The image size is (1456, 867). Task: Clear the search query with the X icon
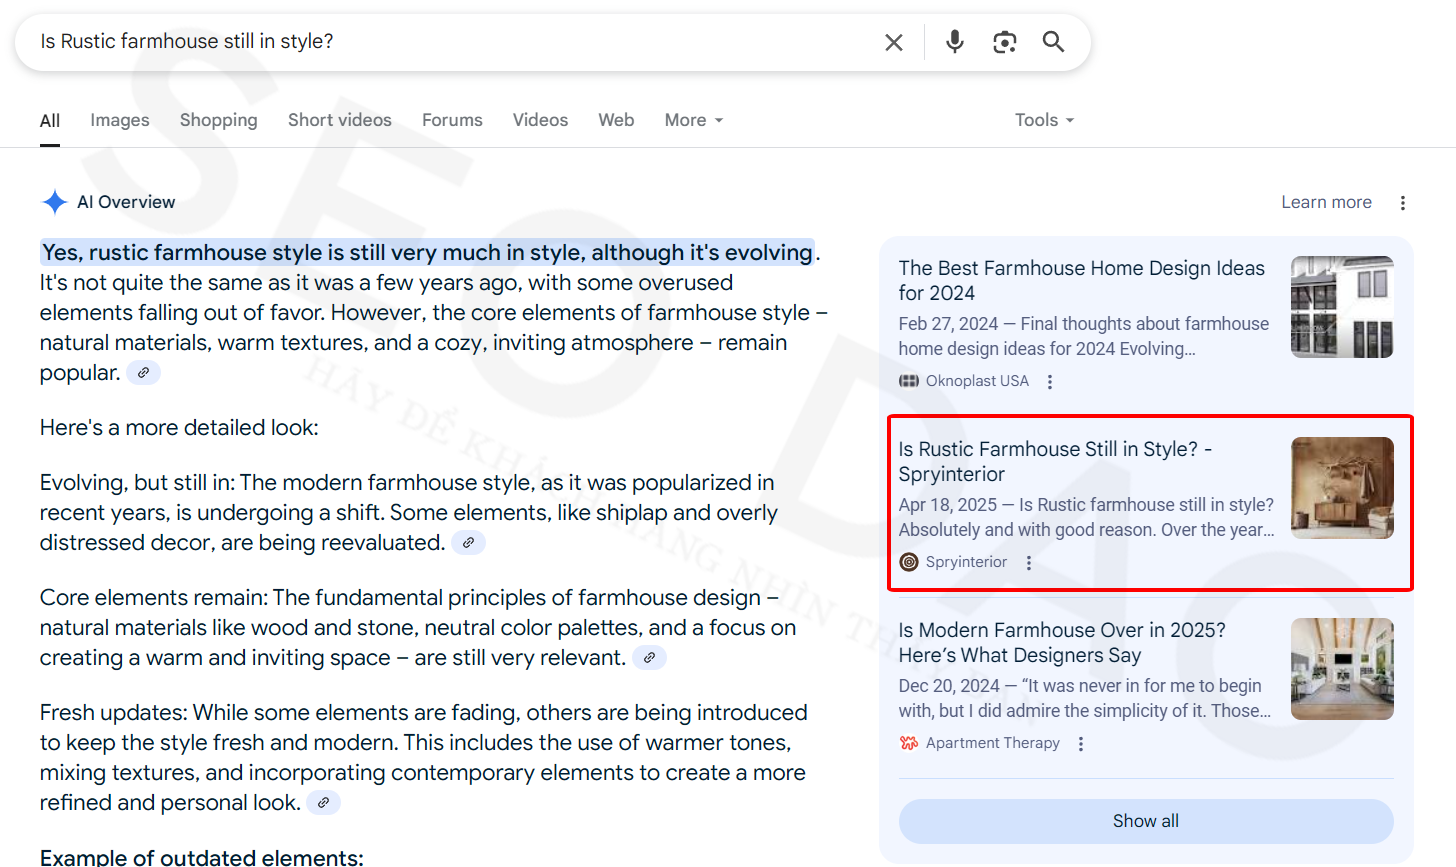coord(893,42)
